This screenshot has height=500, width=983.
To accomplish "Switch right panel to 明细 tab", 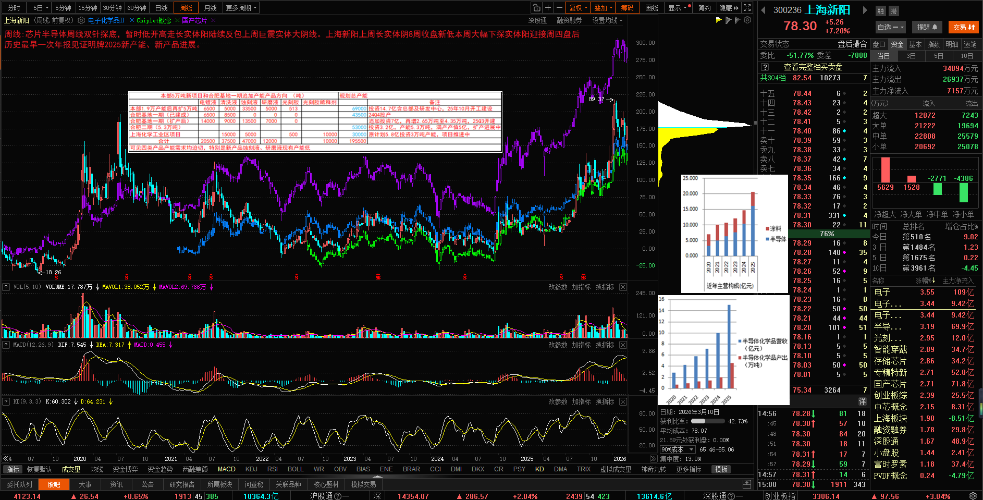I will [x=952, y=44].
